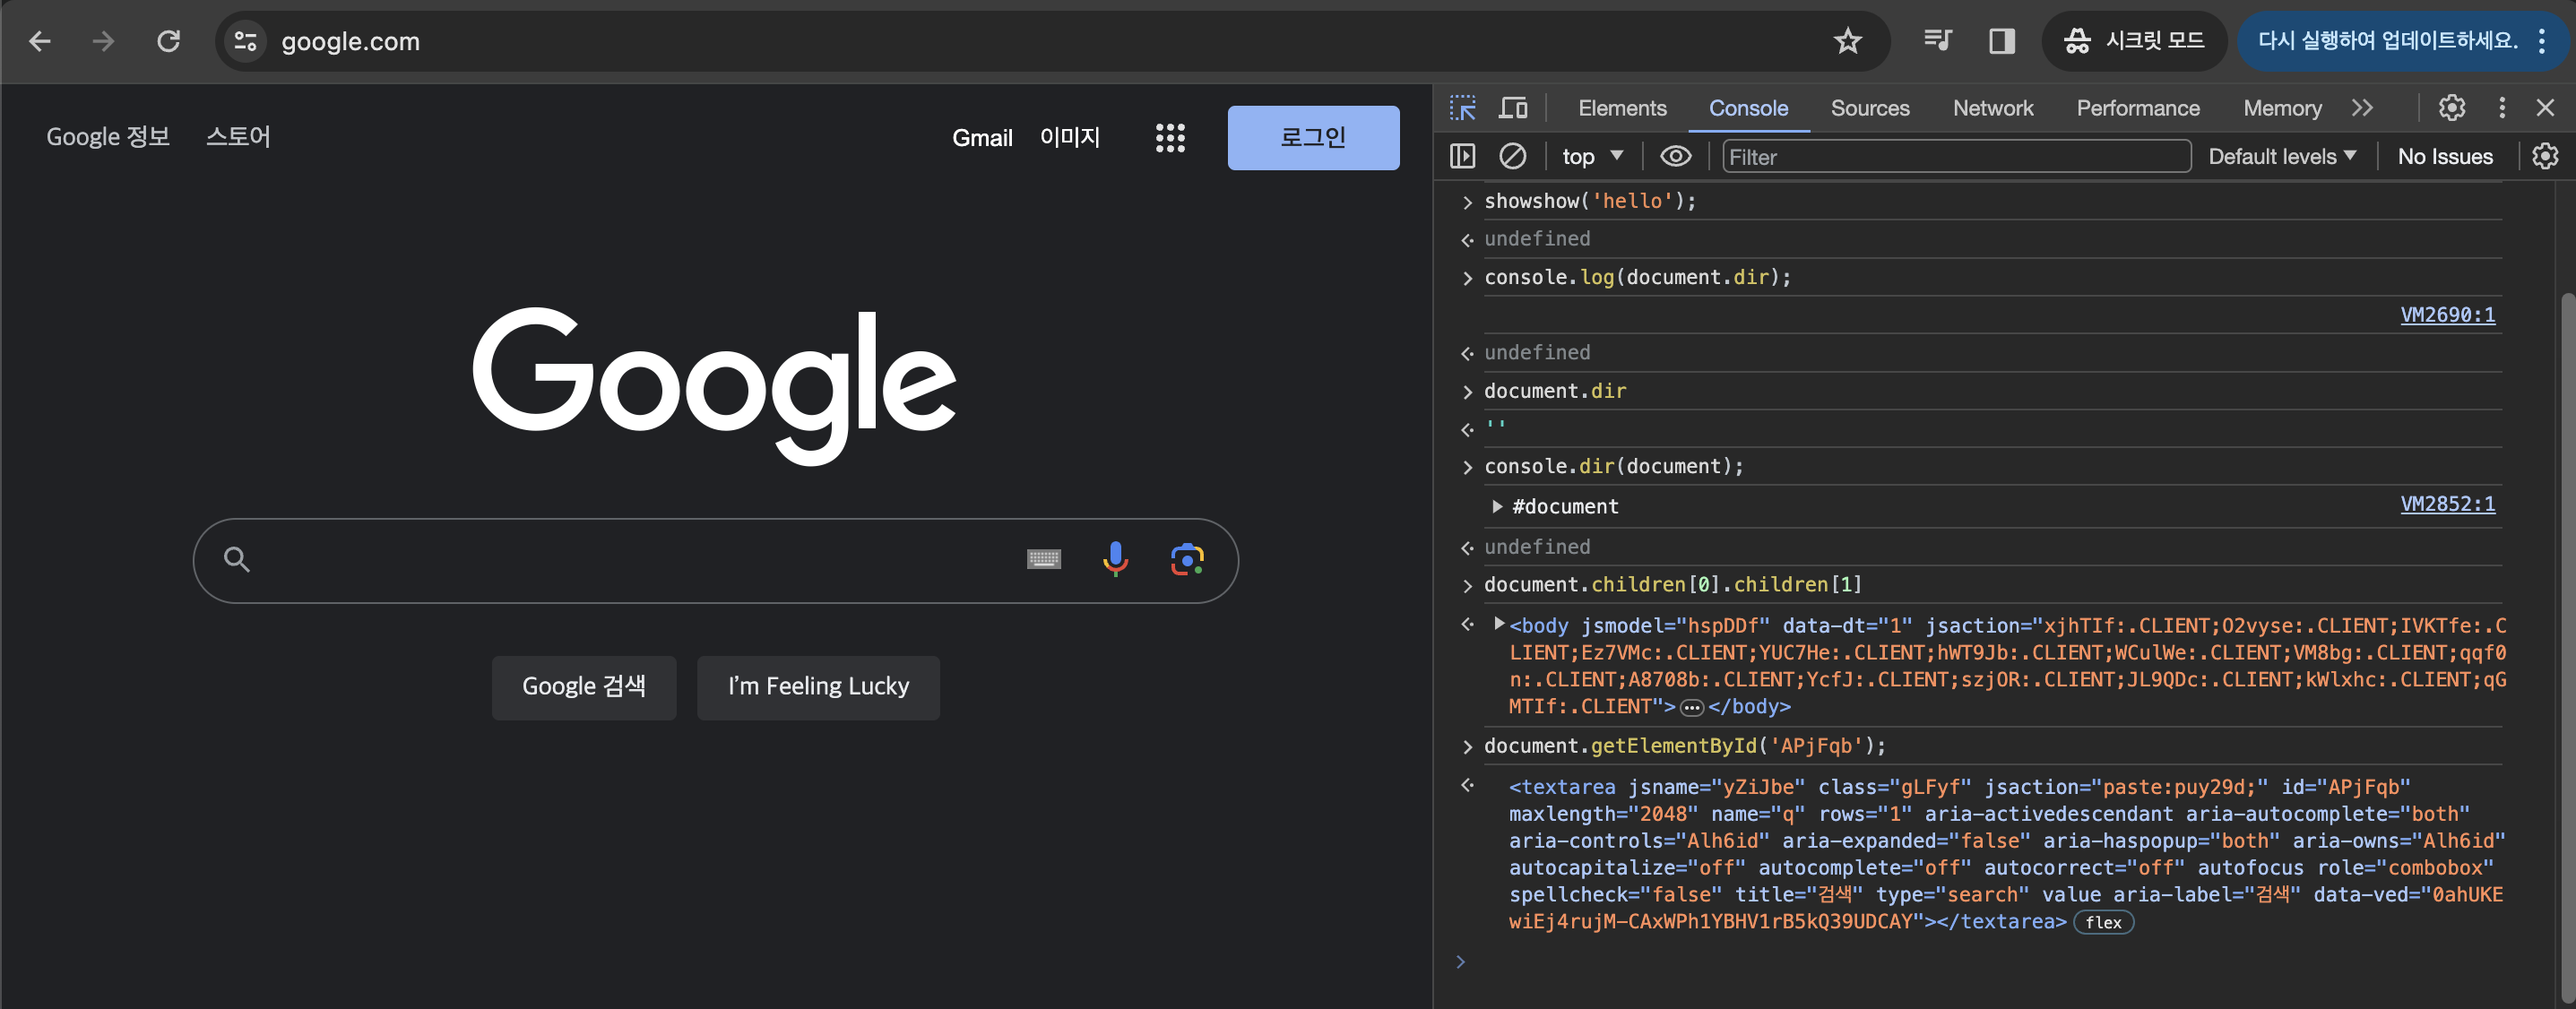Expand the body element output

(1498, 624)
